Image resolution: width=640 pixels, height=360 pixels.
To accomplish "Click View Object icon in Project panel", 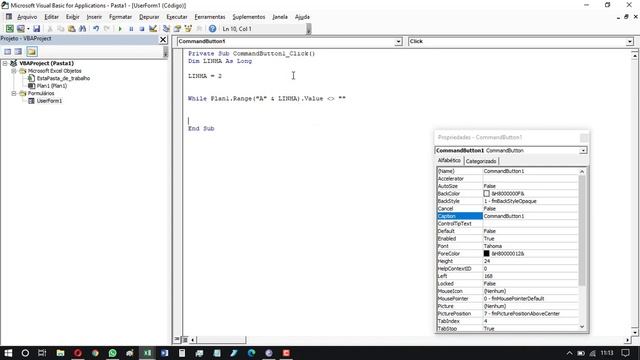I will pos(18,51).
